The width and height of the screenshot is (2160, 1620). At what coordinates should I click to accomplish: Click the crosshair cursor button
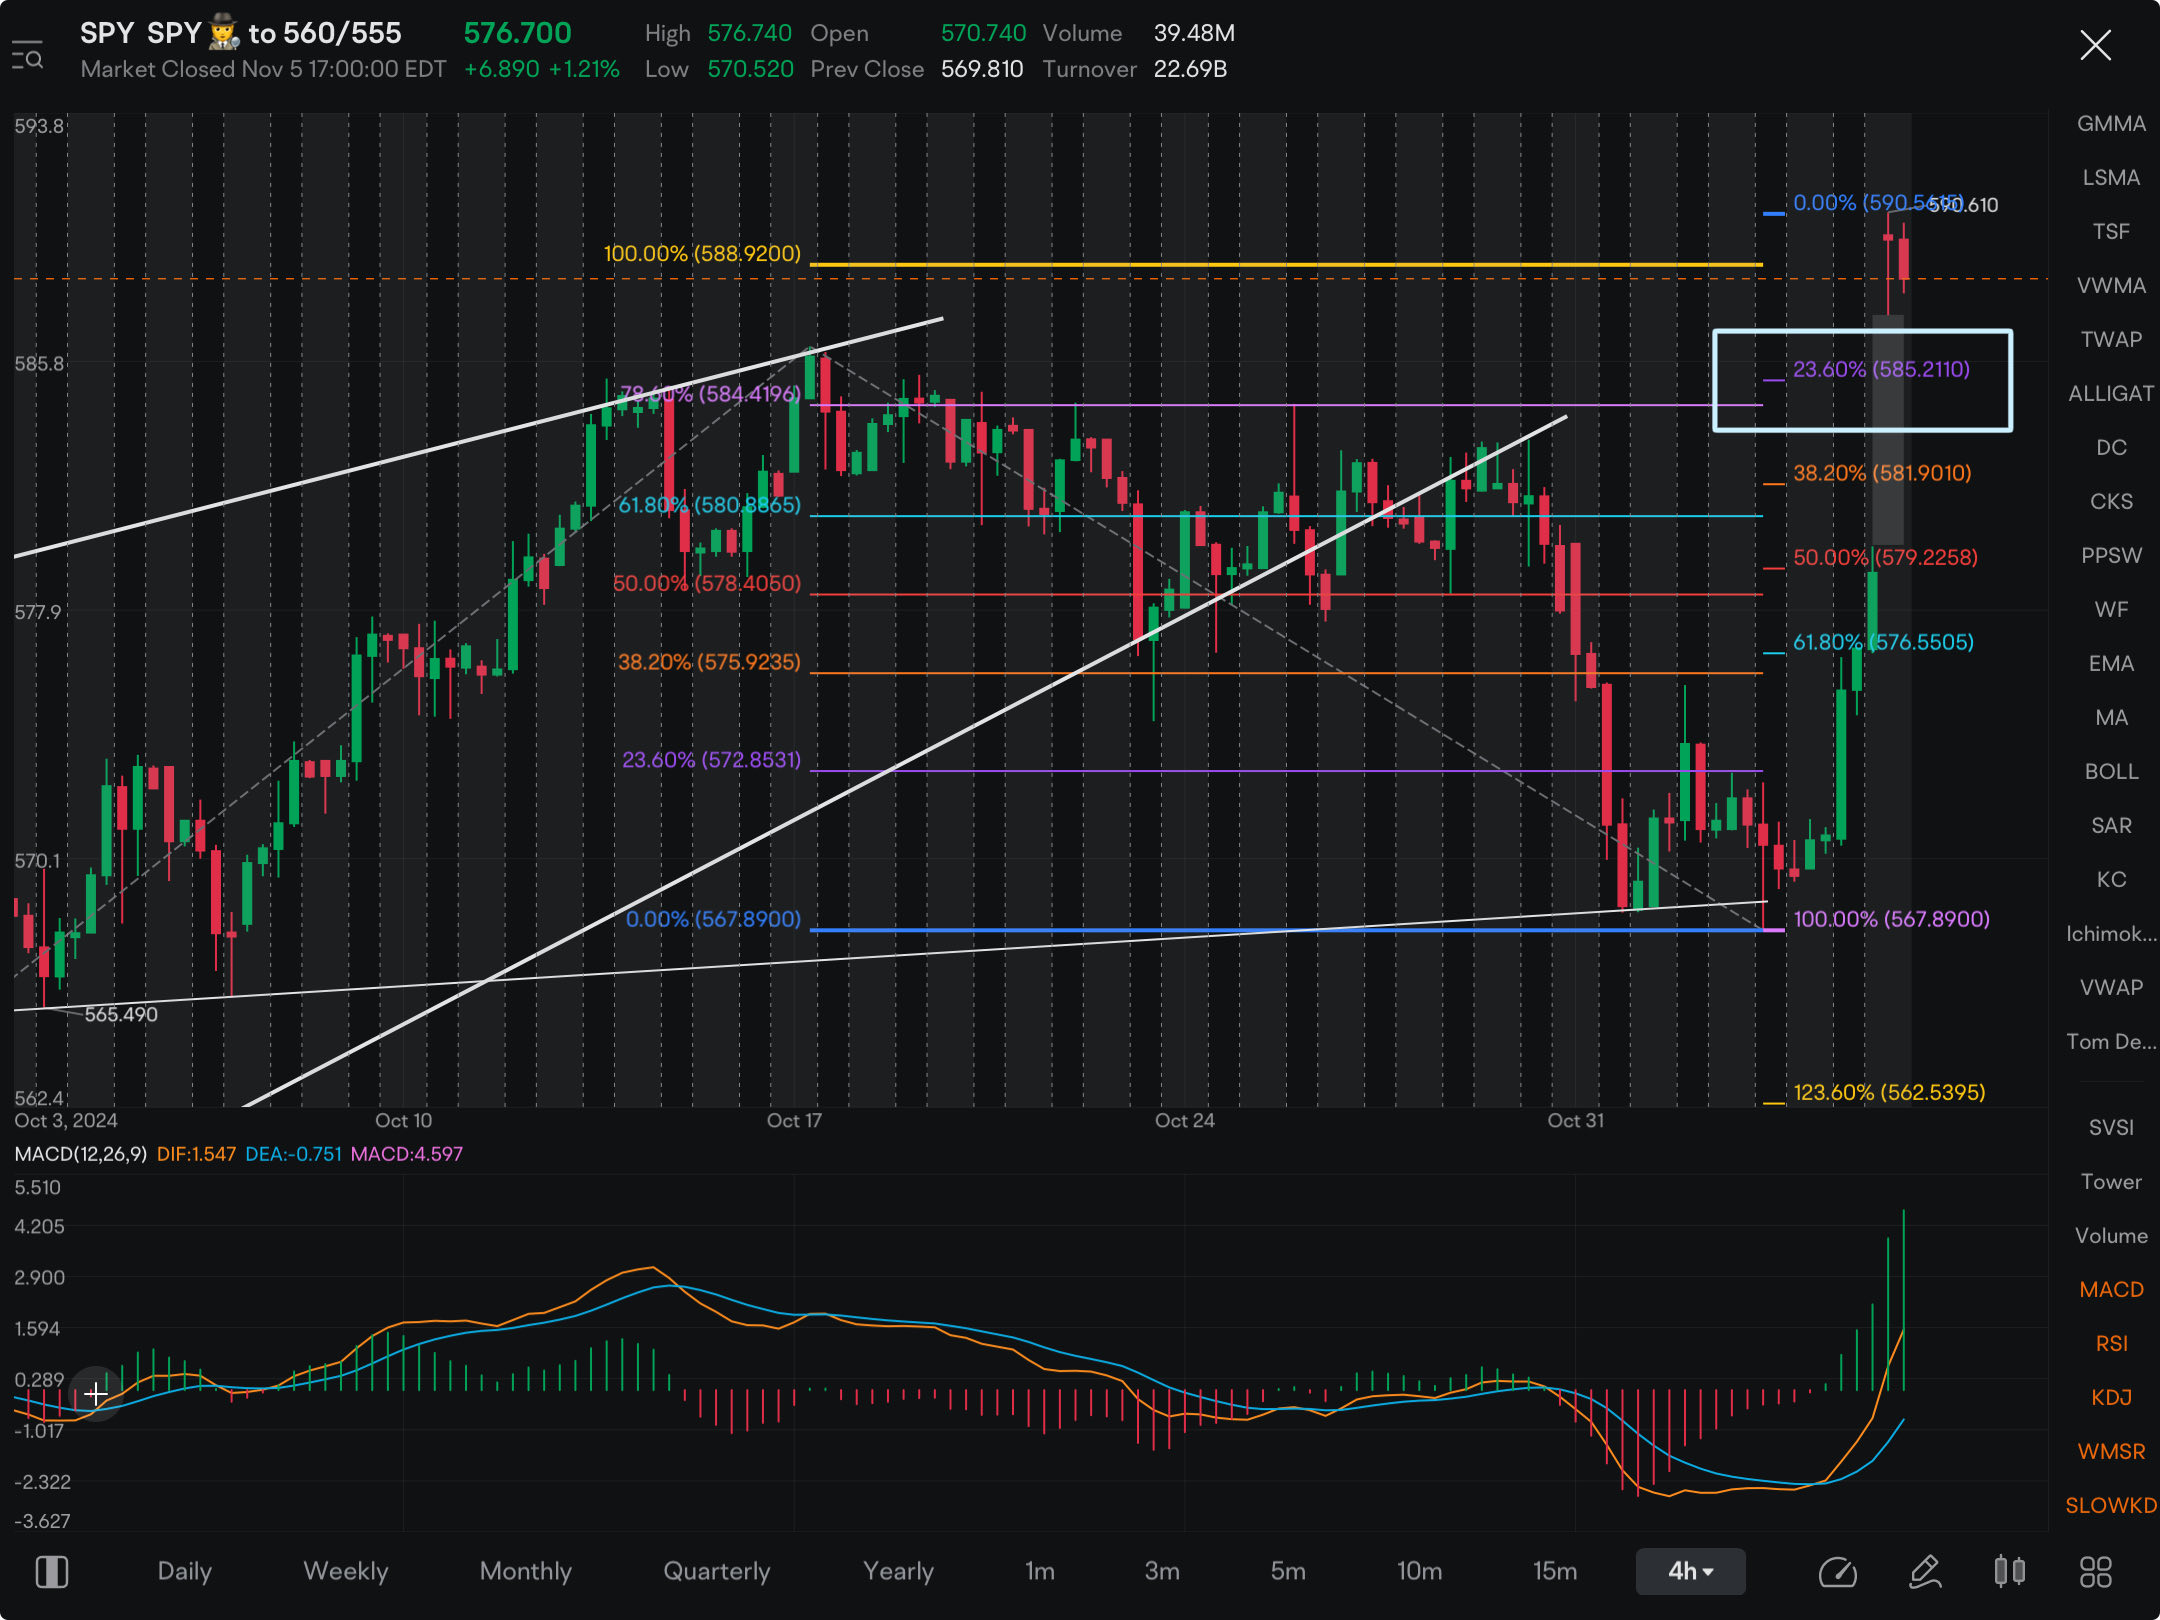tap(96, 1393)
